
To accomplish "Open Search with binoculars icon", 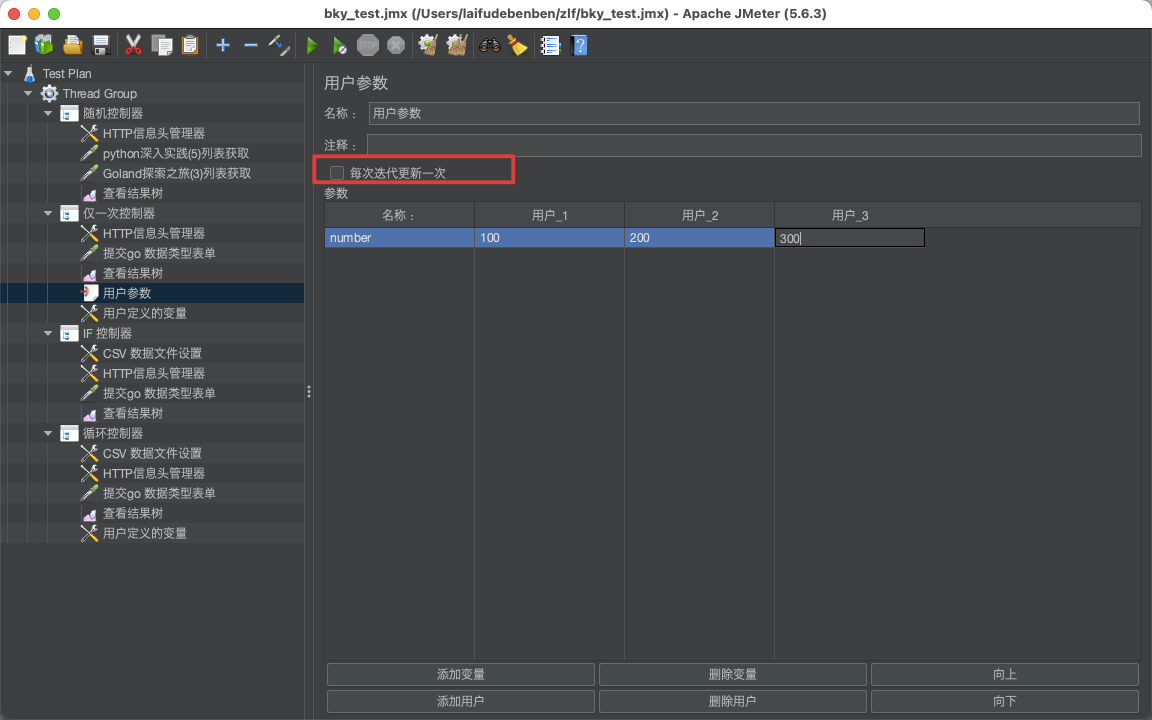I will click(x=489, y=46).
